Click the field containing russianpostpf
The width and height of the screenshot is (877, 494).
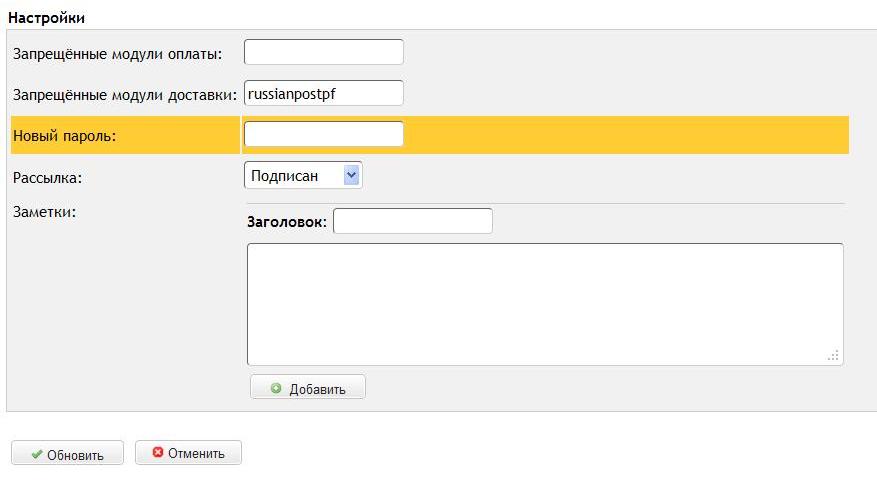323,93
